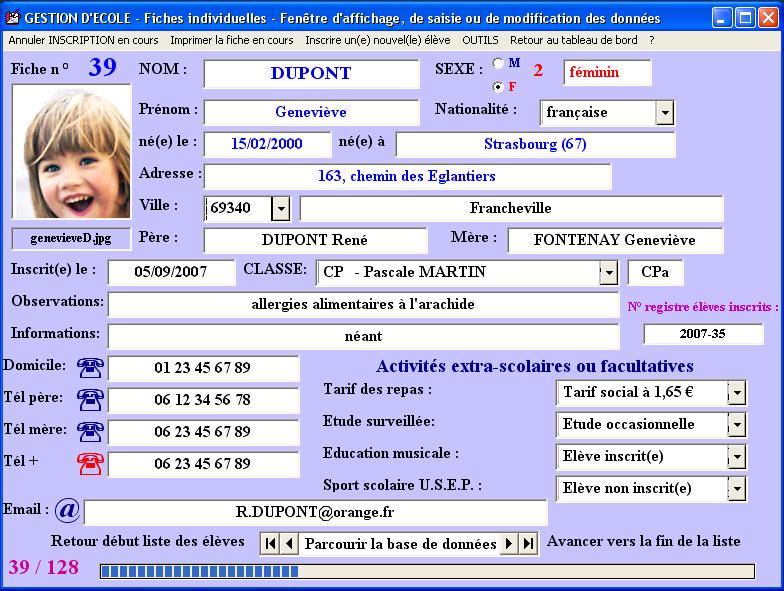The height and width of the screenshot is (591, 784).
Task: Expand the Etude surveillée dropdown
Action: (737, 424)
